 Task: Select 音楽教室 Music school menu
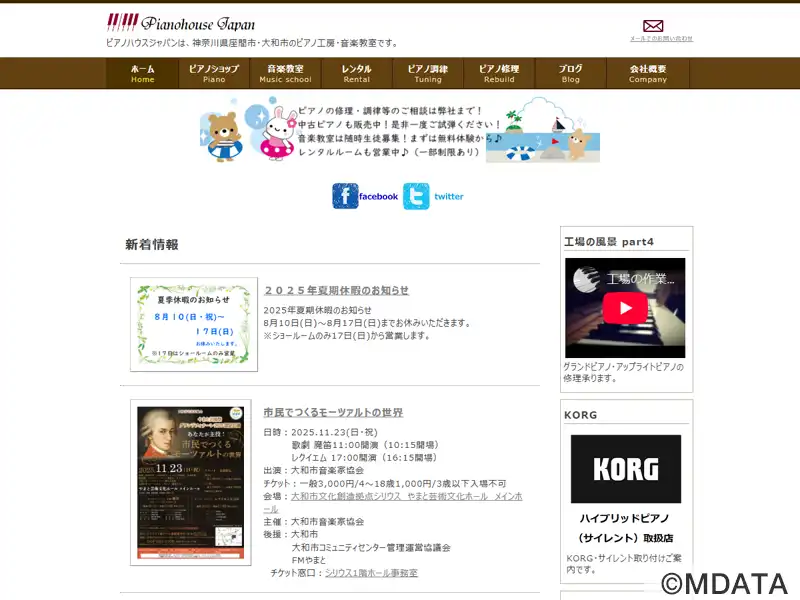click(x=285, y=73)
